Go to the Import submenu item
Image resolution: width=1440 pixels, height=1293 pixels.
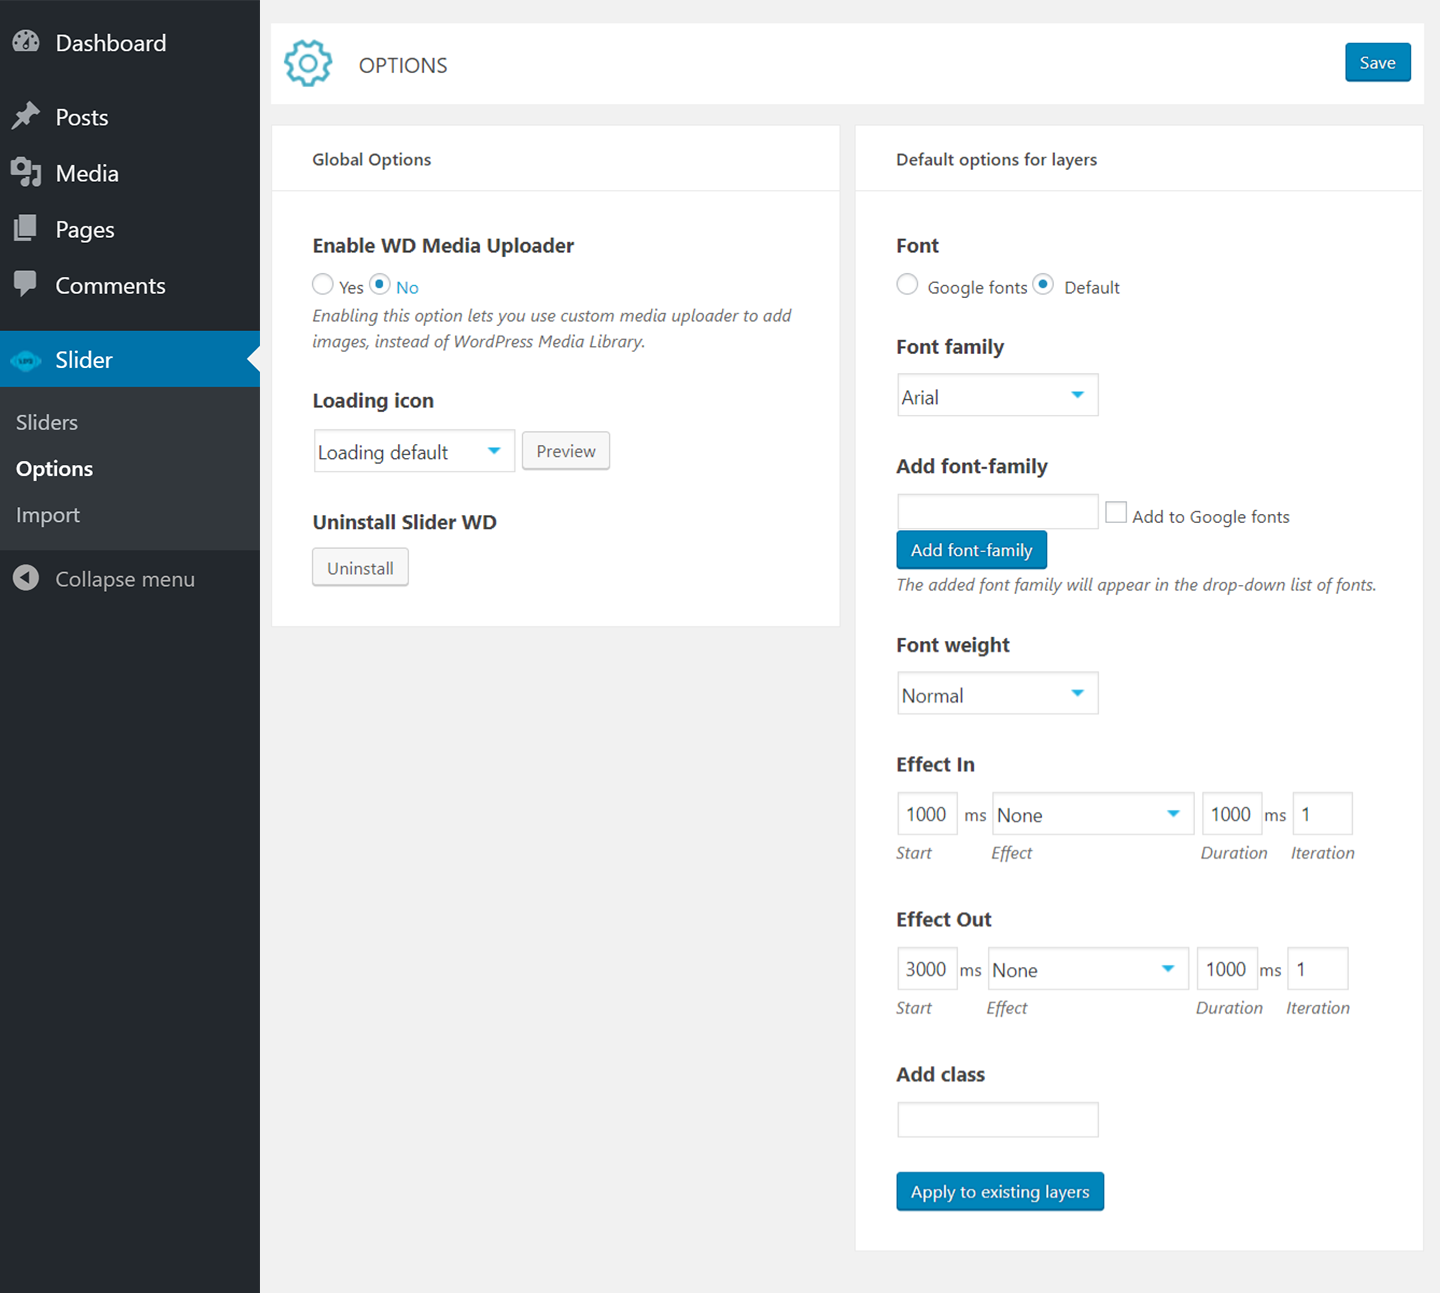48,515
